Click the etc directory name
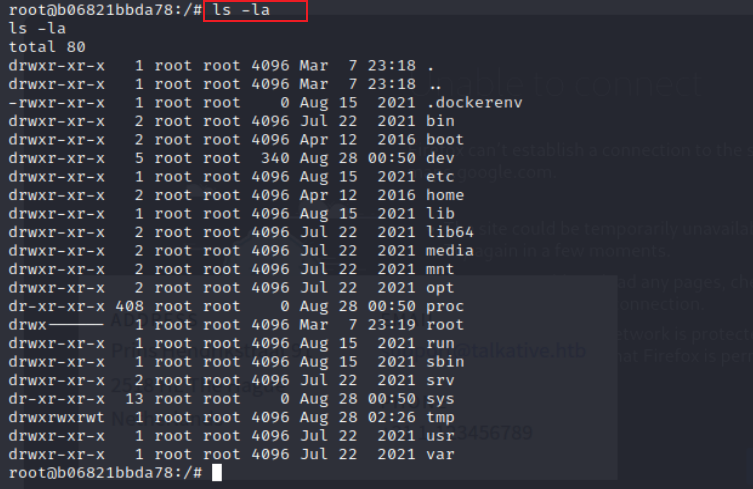Image resolution: width=753 pixels, height=489 pixels. (439, 176)
